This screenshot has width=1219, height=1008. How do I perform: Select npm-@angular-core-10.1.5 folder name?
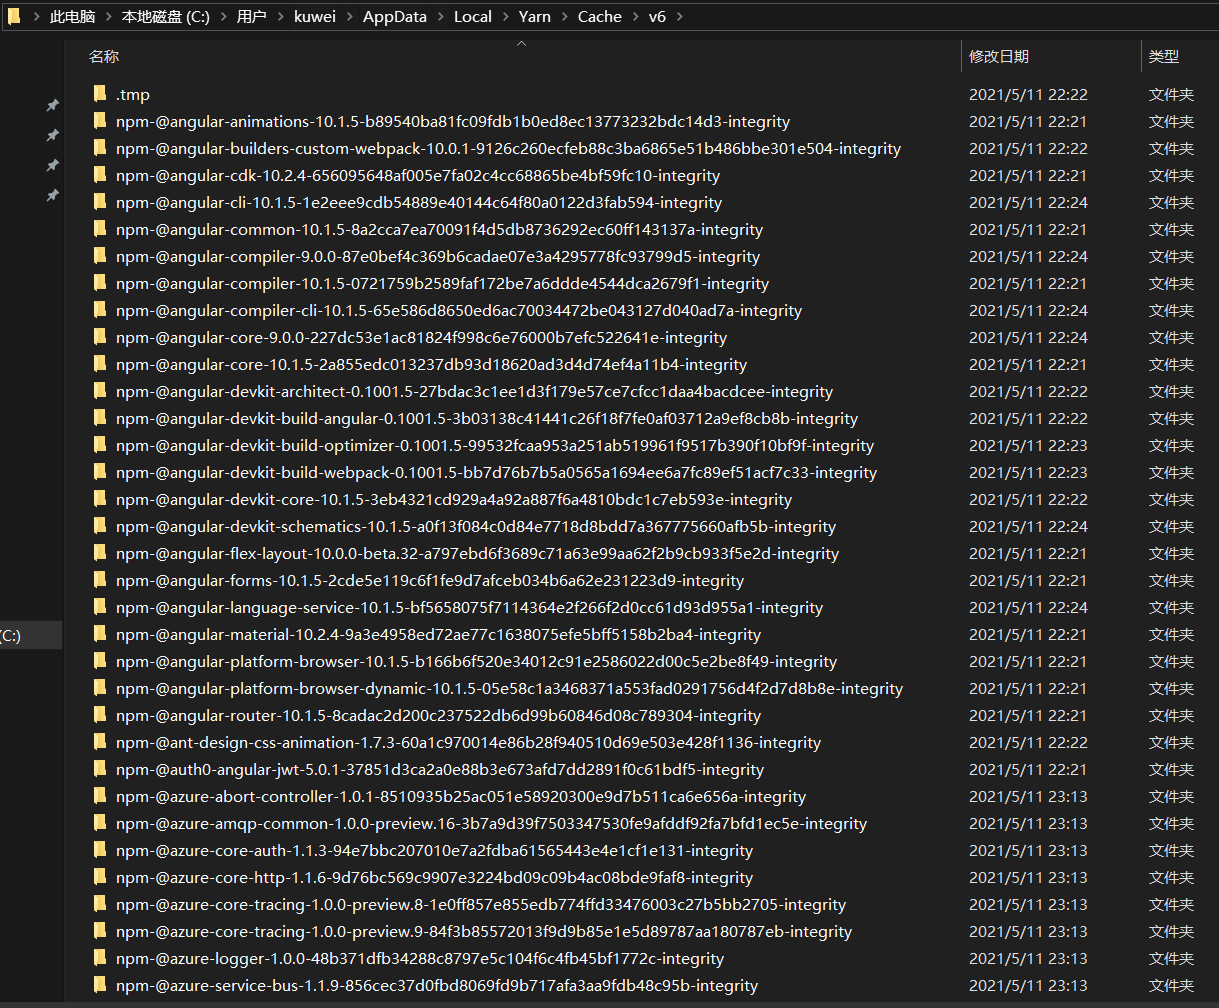[x=431, y=364]
